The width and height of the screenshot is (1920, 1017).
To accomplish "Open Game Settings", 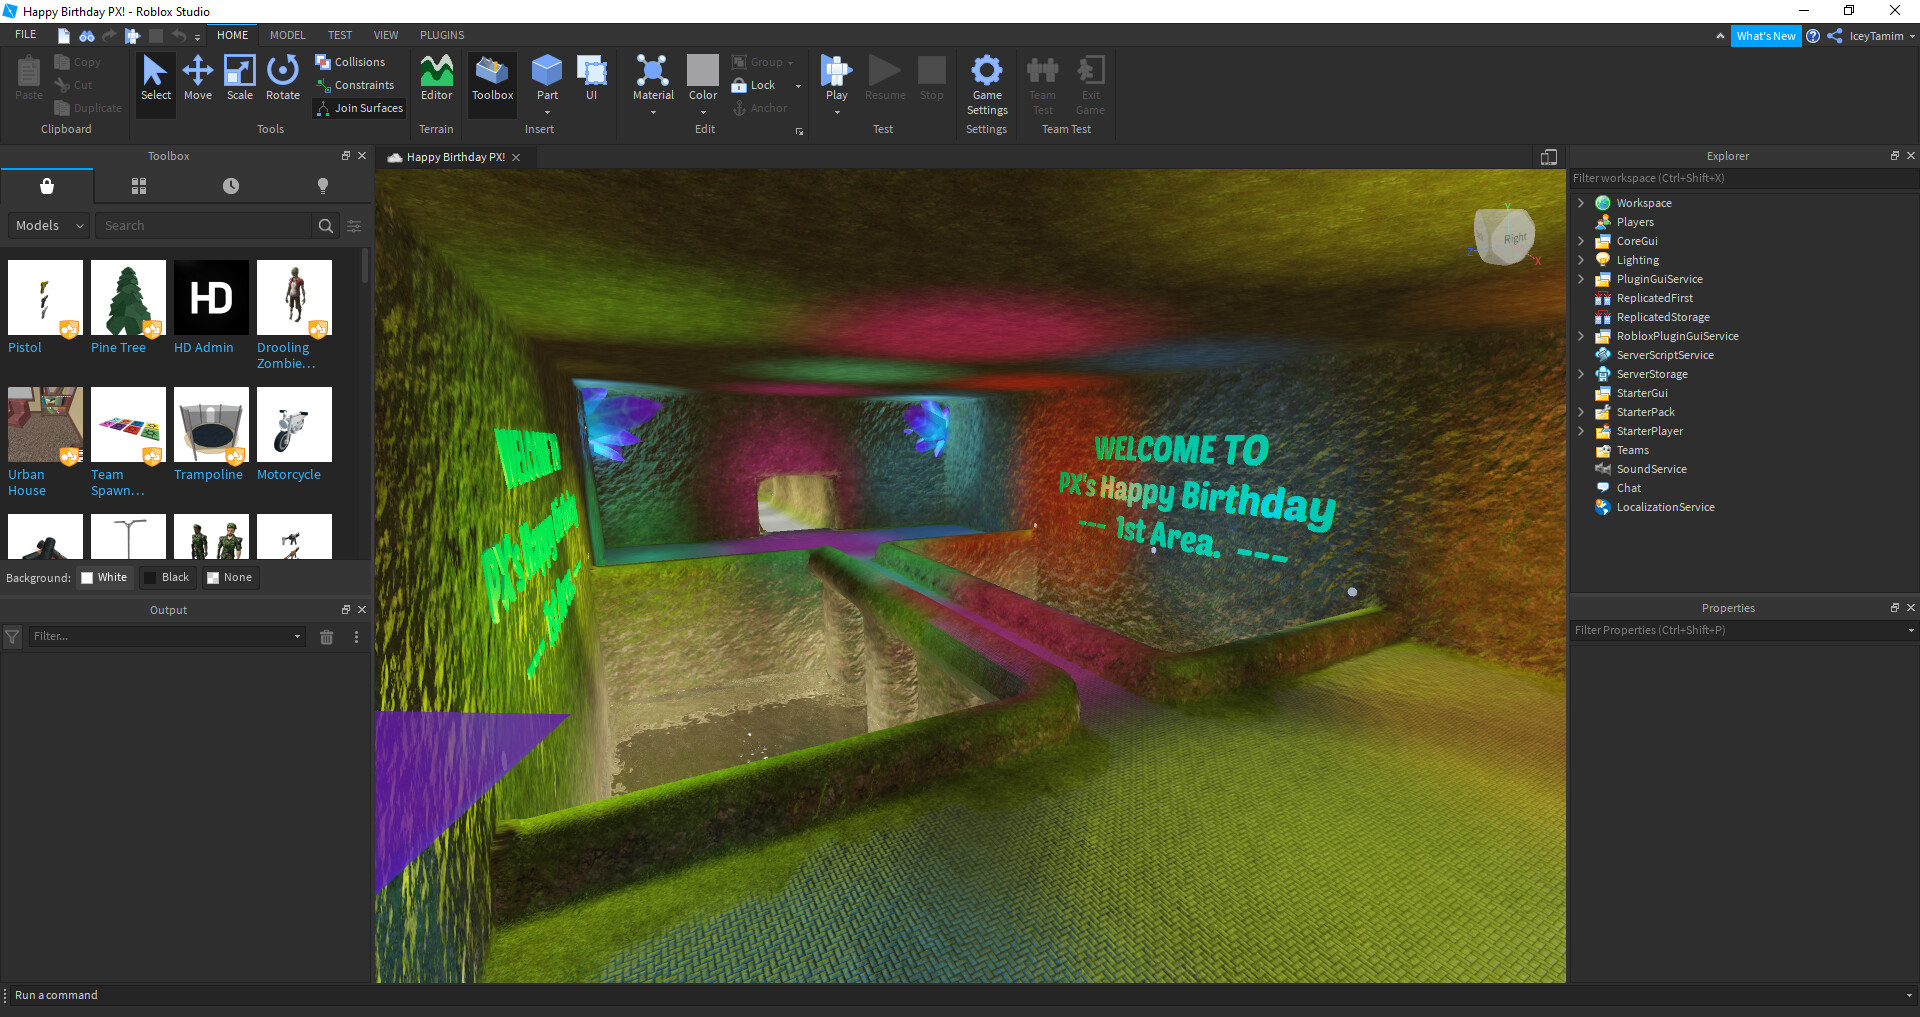I will pos(987,85).
